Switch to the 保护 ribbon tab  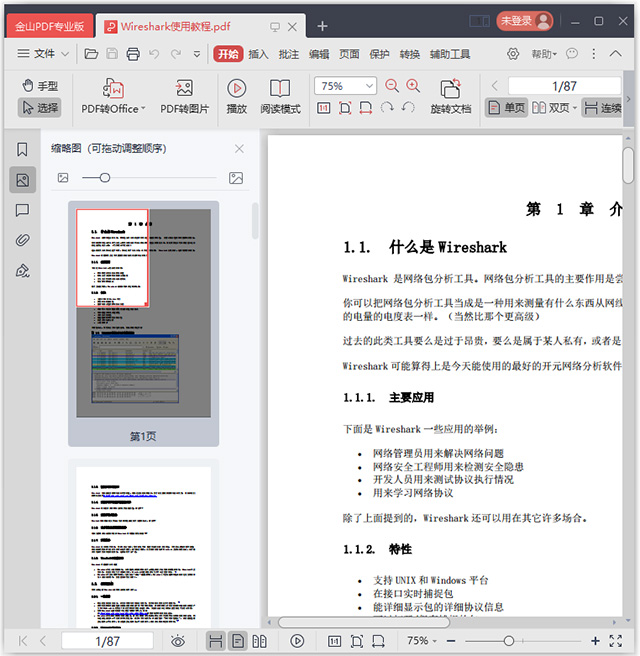(x=379, y=54)
